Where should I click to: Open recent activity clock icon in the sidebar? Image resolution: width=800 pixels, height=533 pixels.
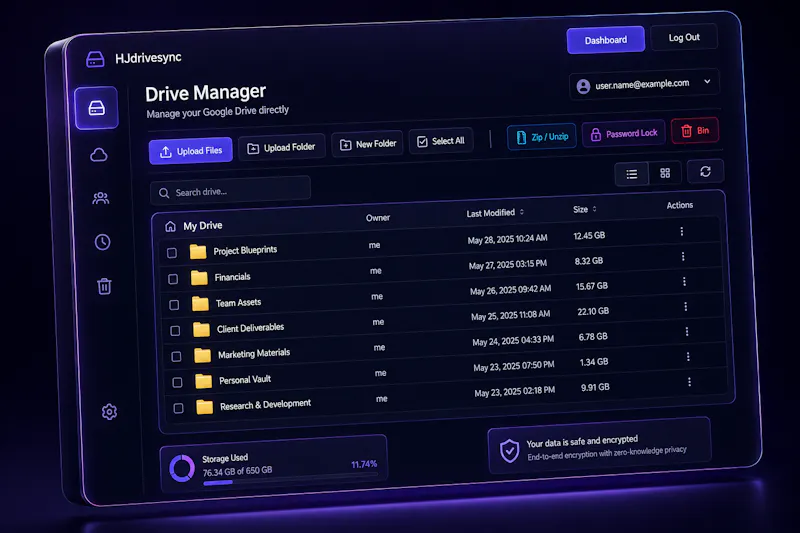click(103, 242)
